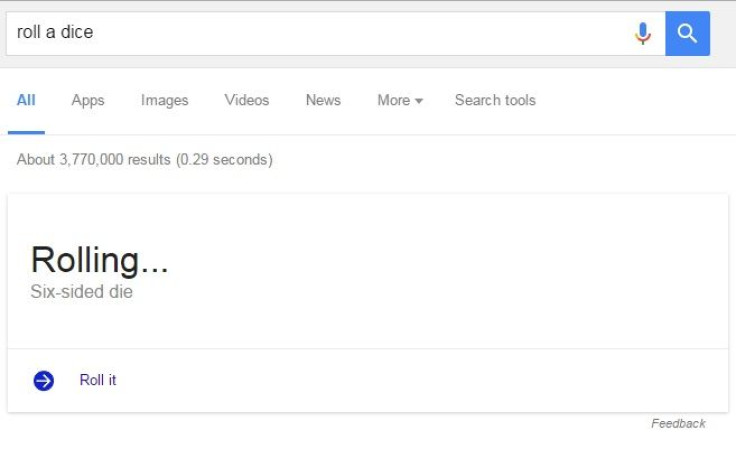This screenshot has height=449, width=736.
Task: Click the arrow next to More
Action: tap(419, 101)
